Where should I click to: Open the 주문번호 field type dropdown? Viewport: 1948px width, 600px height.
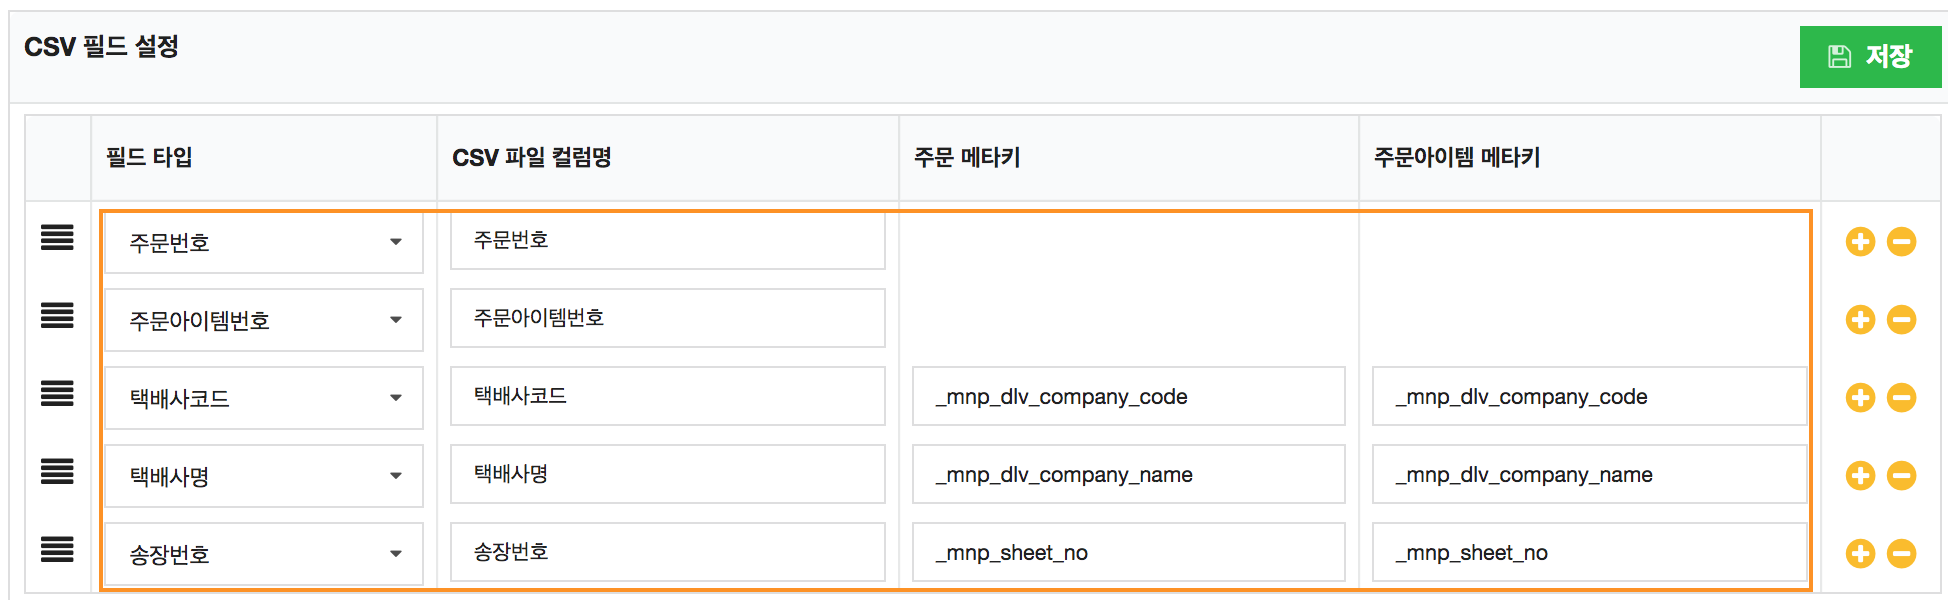264,243
